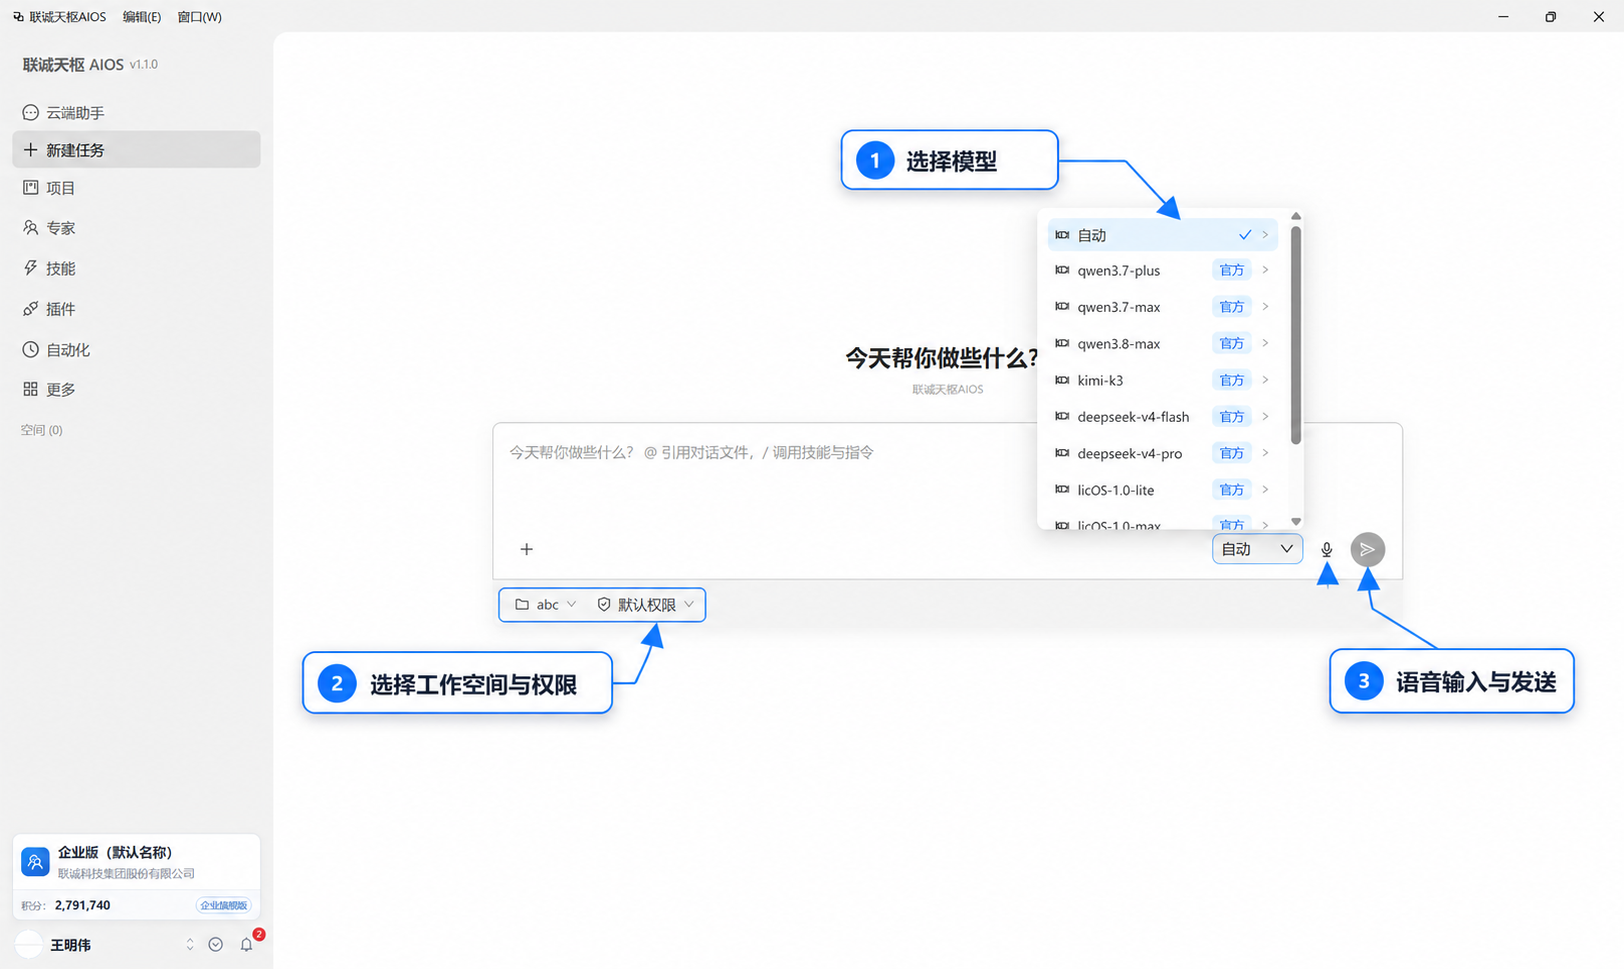Click the v1.1.0 version label
This screenshot has width=1624, height=969.
pyautogui.click(x=144, y=65)
